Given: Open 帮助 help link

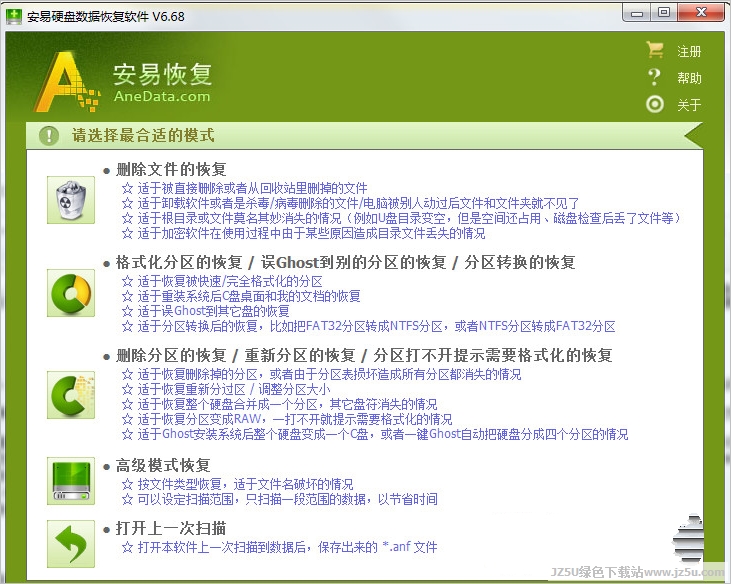Looking at the screenshot, I should tap(689, 78).
